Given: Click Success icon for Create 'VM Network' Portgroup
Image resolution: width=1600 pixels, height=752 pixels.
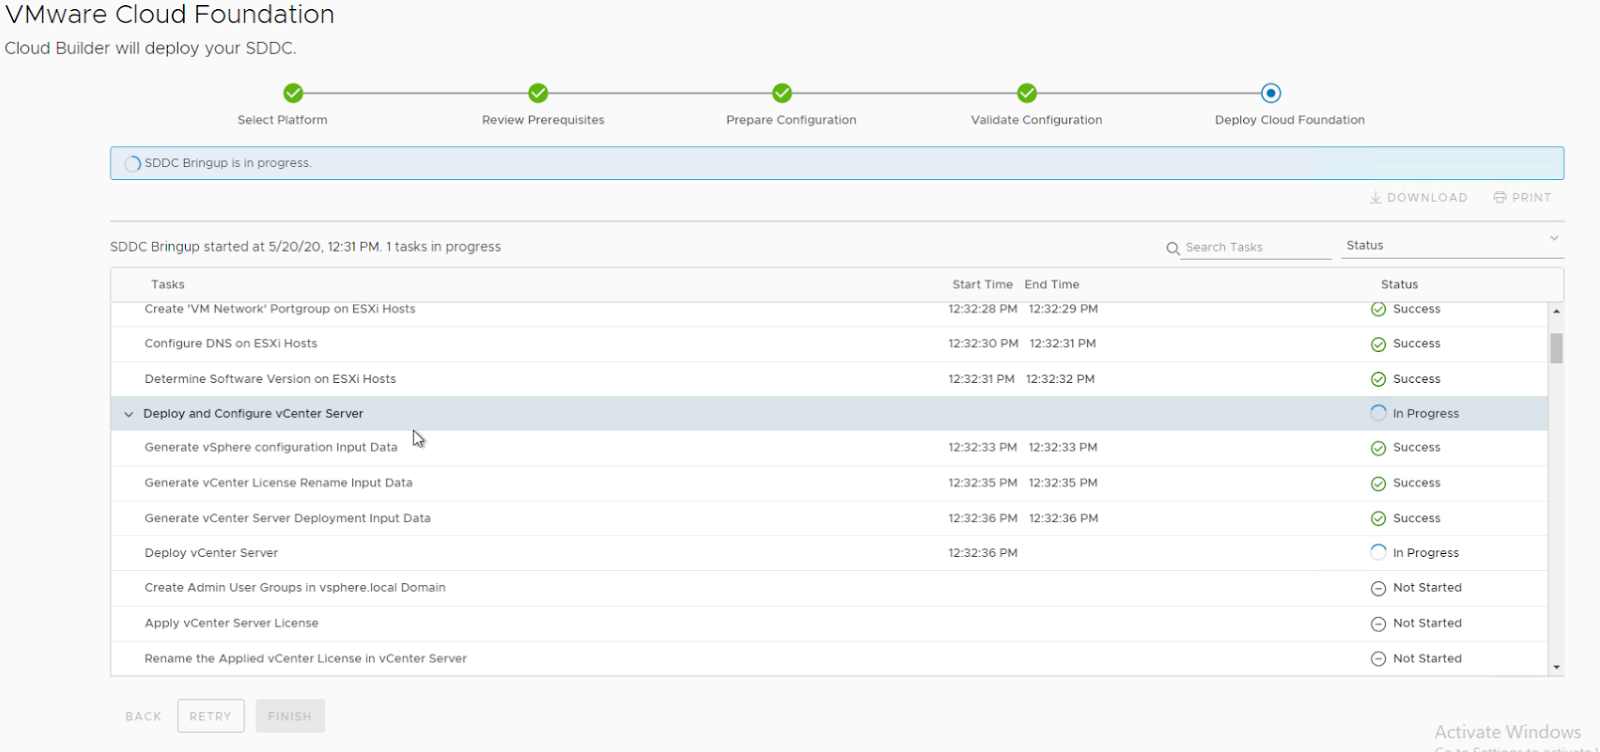Looking at the screenshot, I should point(1378,309).
